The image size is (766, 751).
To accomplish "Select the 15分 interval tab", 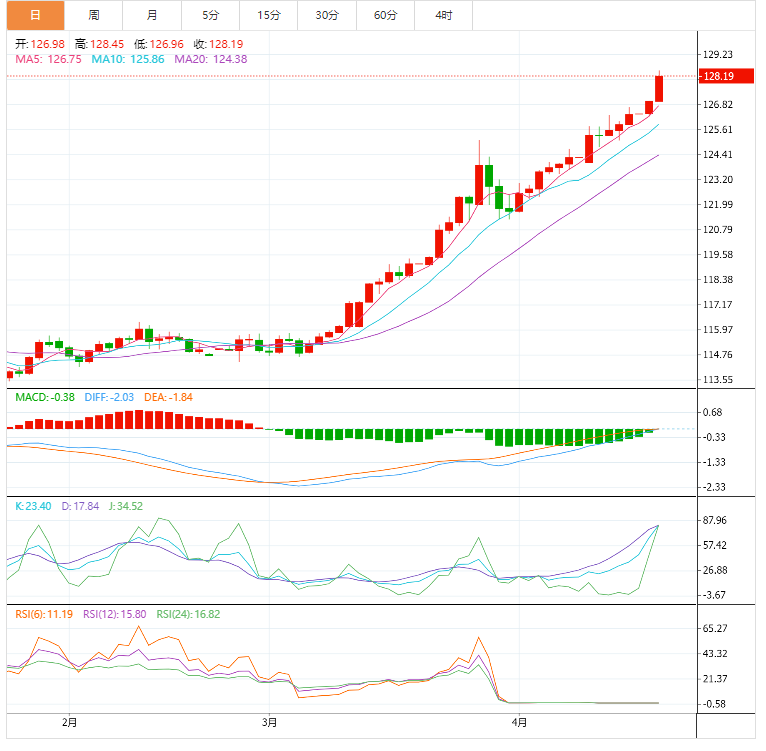I will [268, 15].
